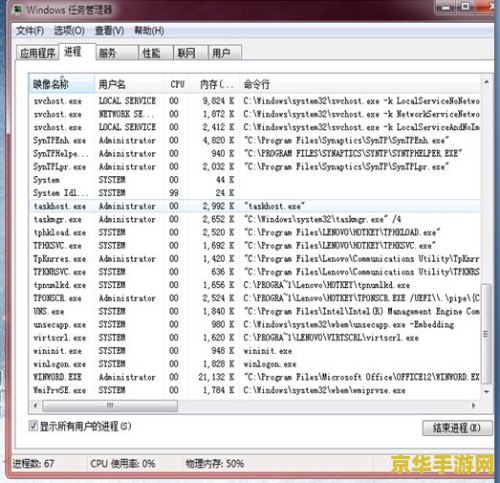Viewport: 500px width, 483px height.
Task: Click 进程数: 67 in status bar
Action: point(33,464)
